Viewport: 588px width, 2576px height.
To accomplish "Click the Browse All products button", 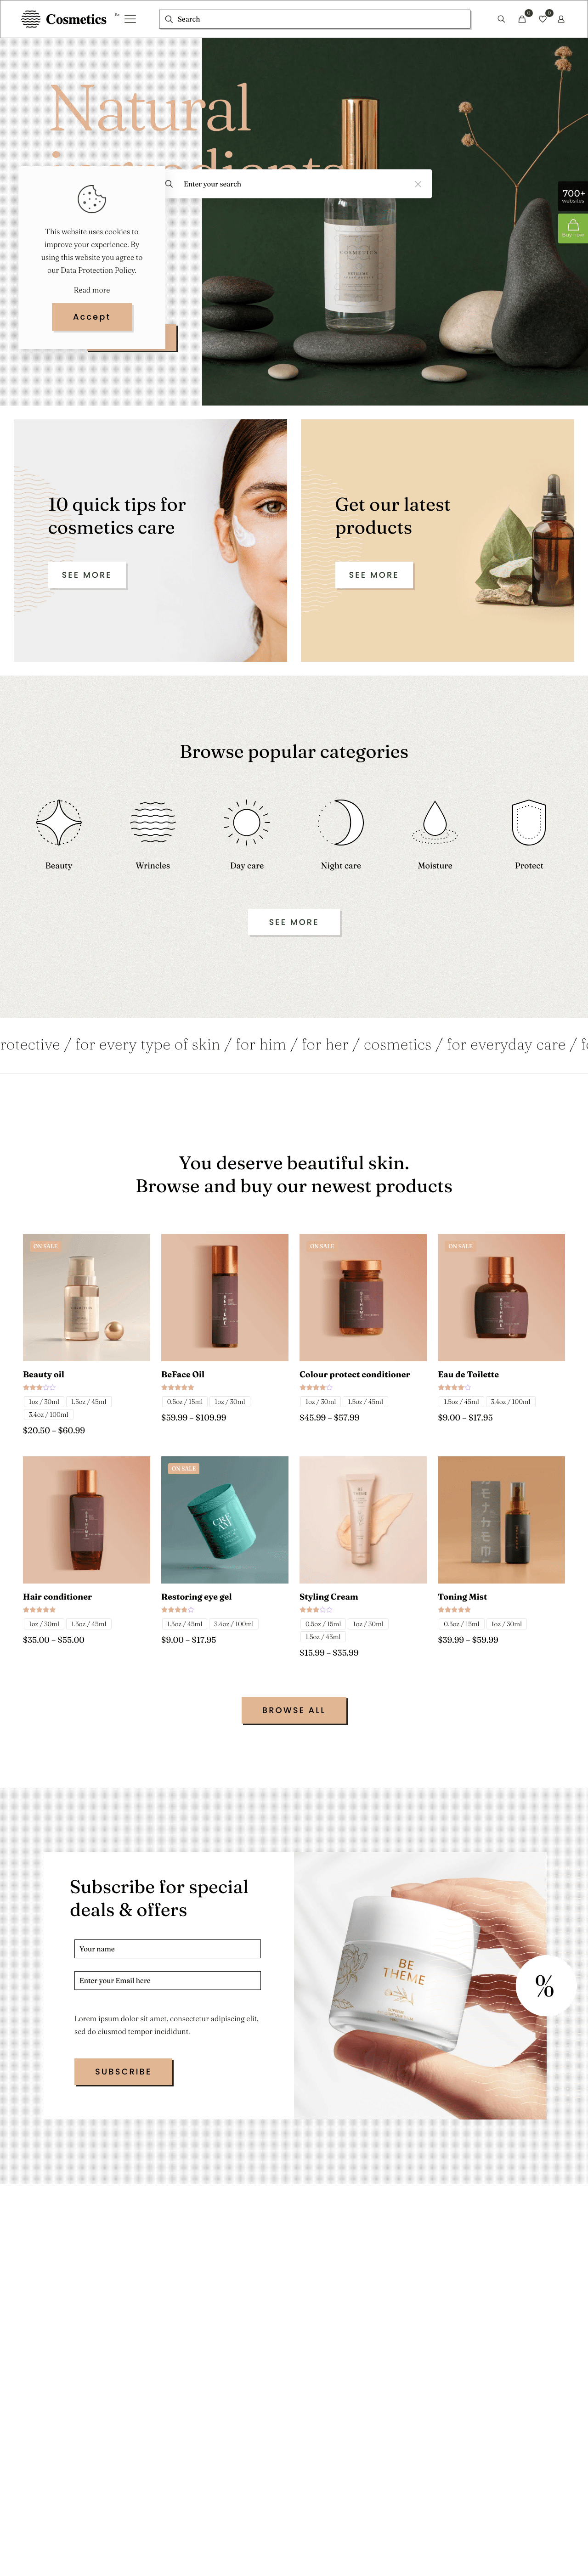I will 294,1710.
